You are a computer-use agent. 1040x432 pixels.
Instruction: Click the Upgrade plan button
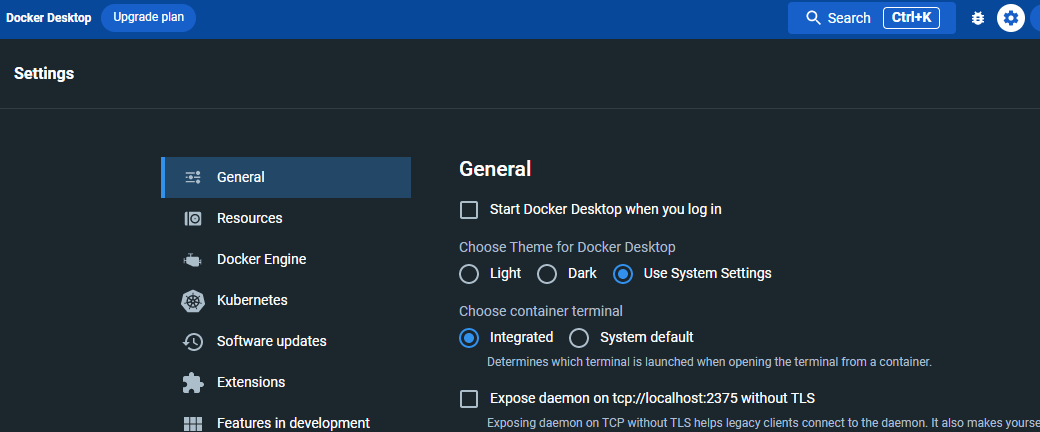click(149, 18)
